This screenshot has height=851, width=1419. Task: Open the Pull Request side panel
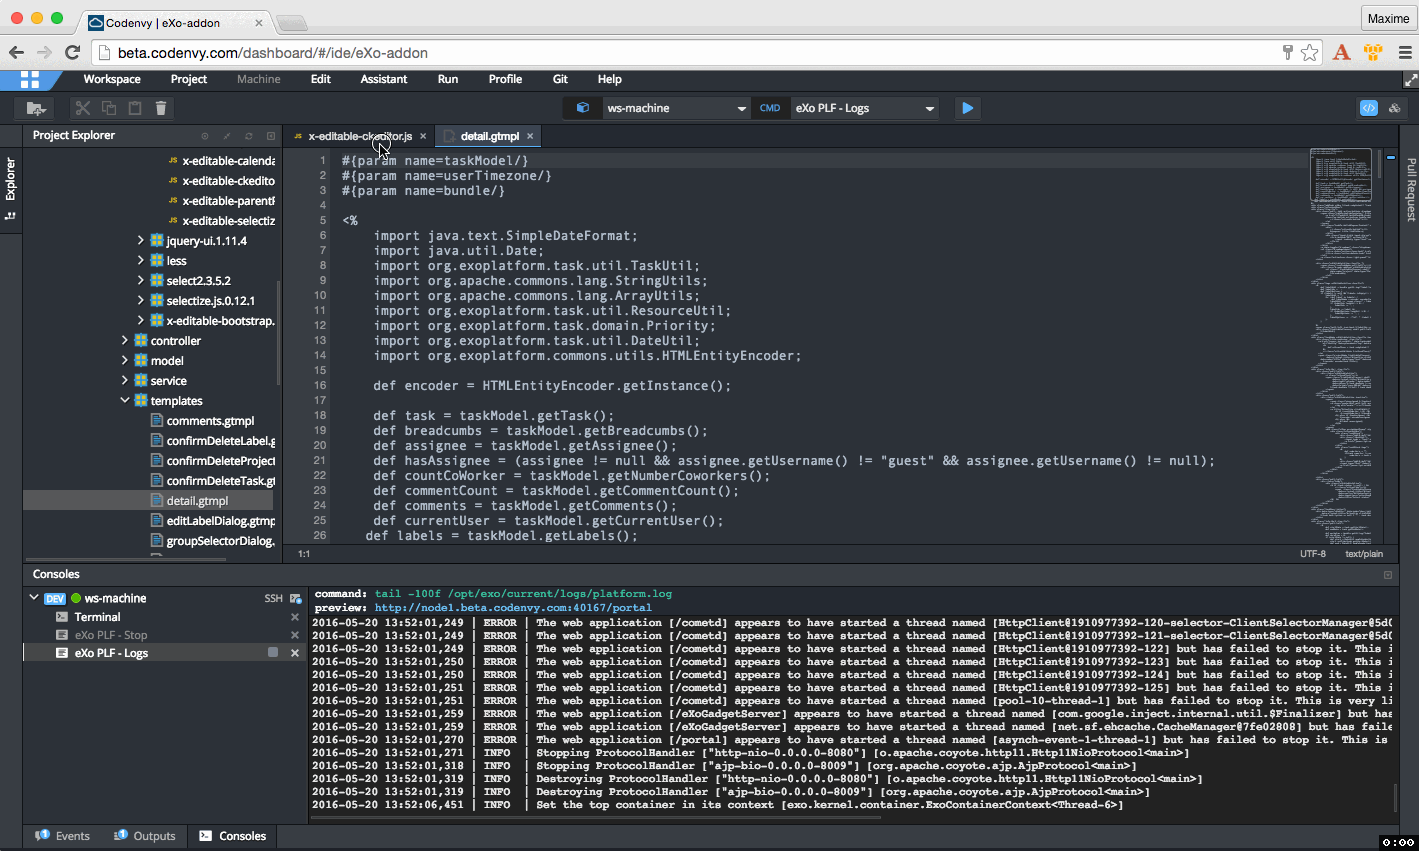[1411, 189]
